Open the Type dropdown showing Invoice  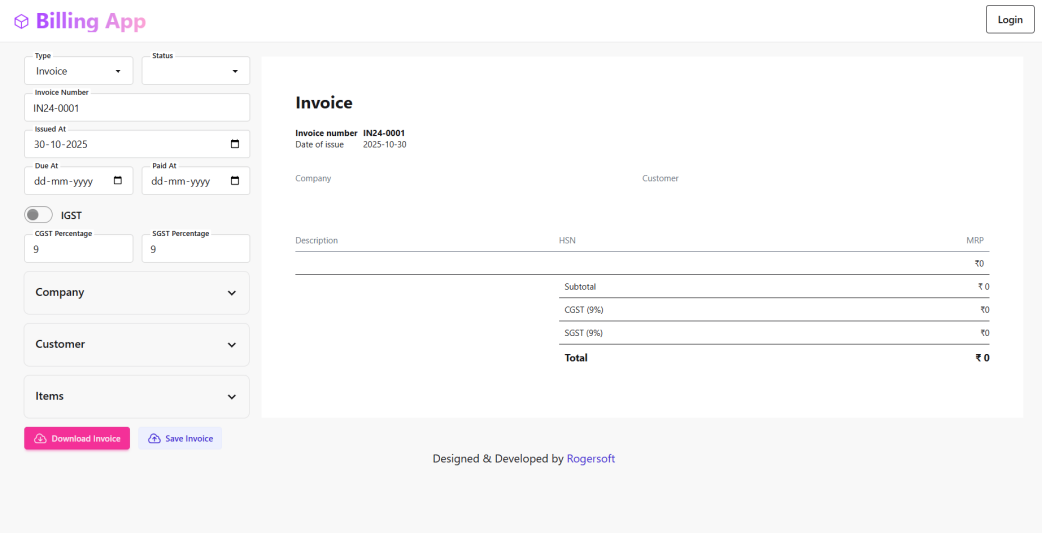coord(78,71)
